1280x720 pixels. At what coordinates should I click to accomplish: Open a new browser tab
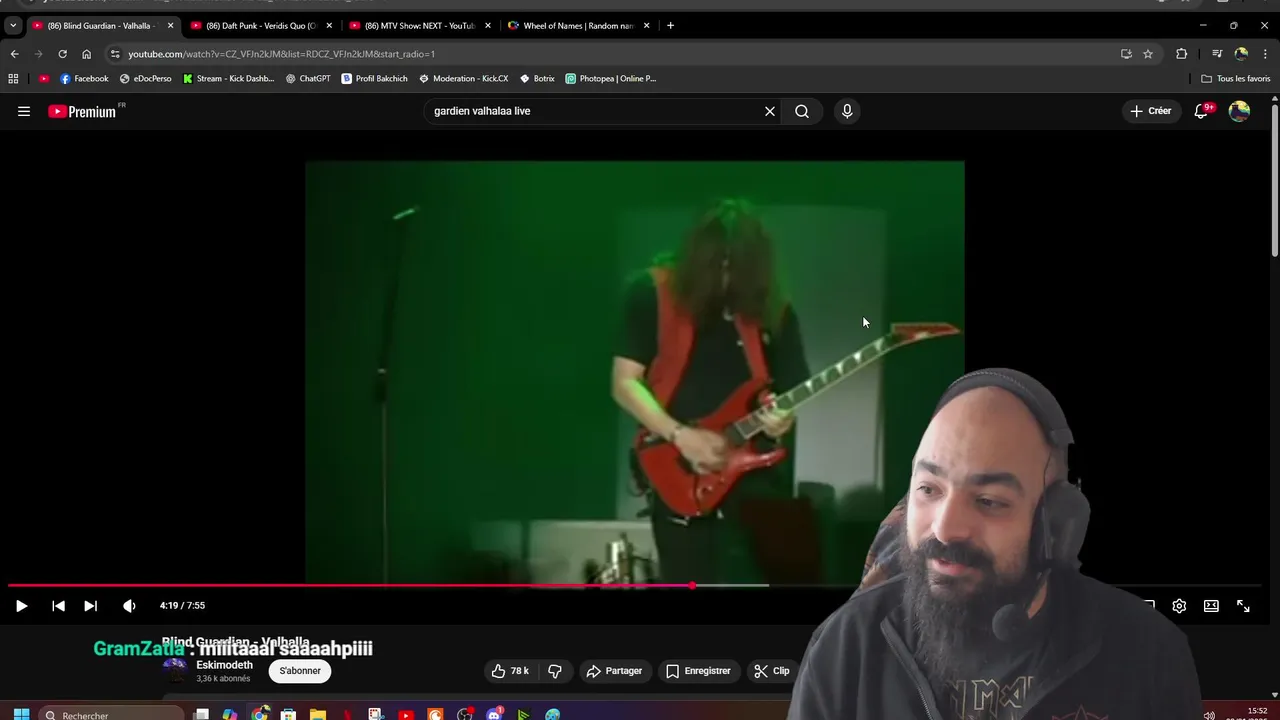click(x=670, y=25)
